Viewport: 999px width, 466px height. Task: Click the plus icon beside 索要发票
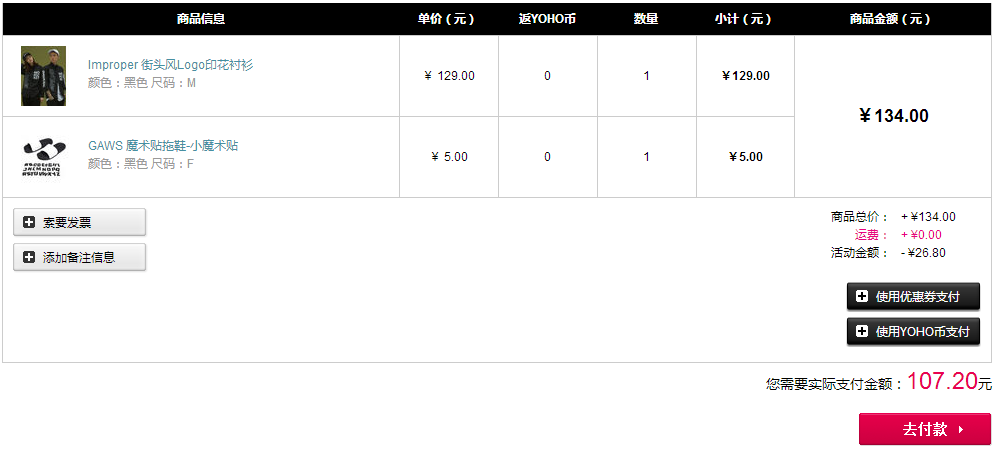29,222
